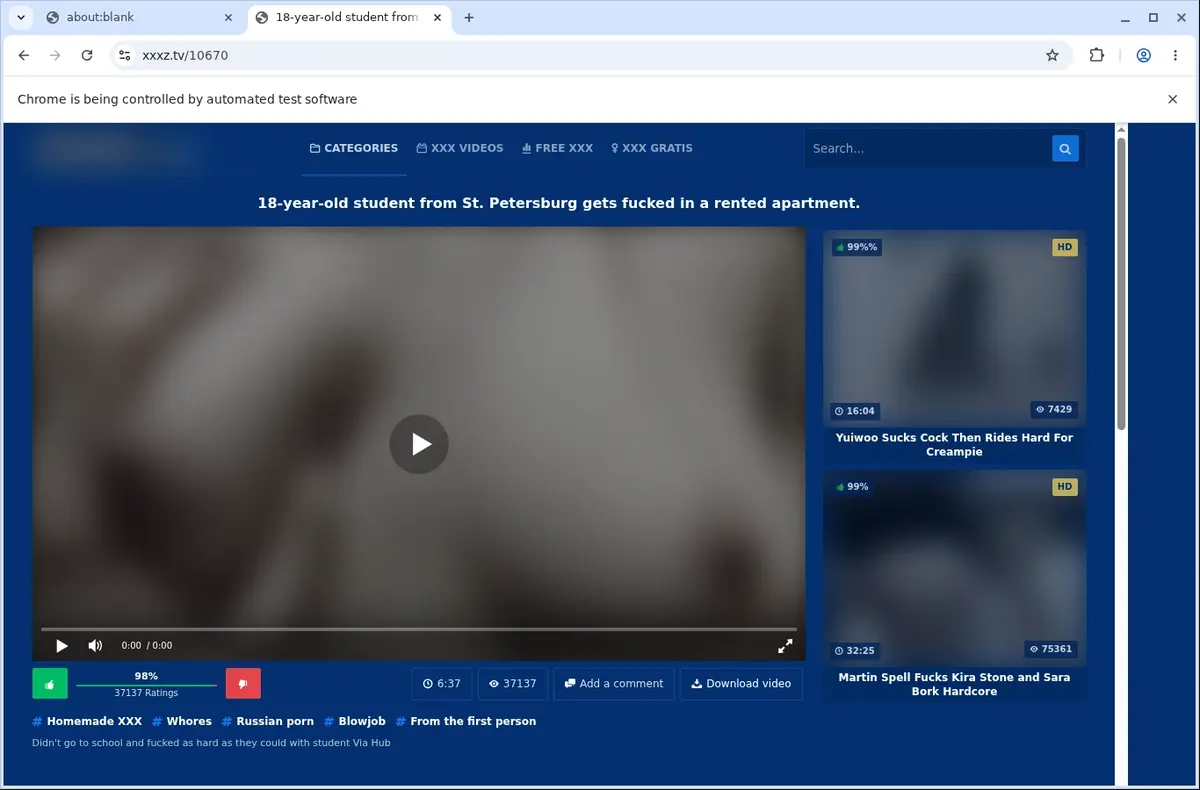
Task: Open the XXX VIDEOS menu item
Action: click(x=460, y=148)
